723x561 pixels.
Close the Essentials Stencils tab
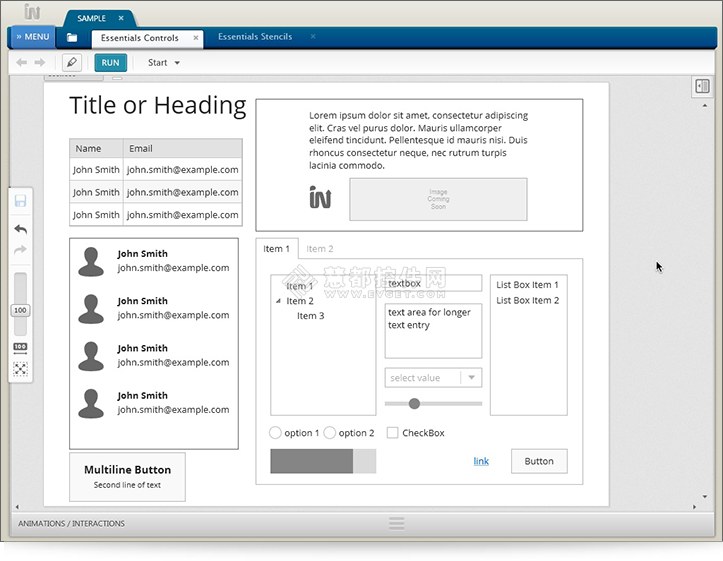[313, 36]
